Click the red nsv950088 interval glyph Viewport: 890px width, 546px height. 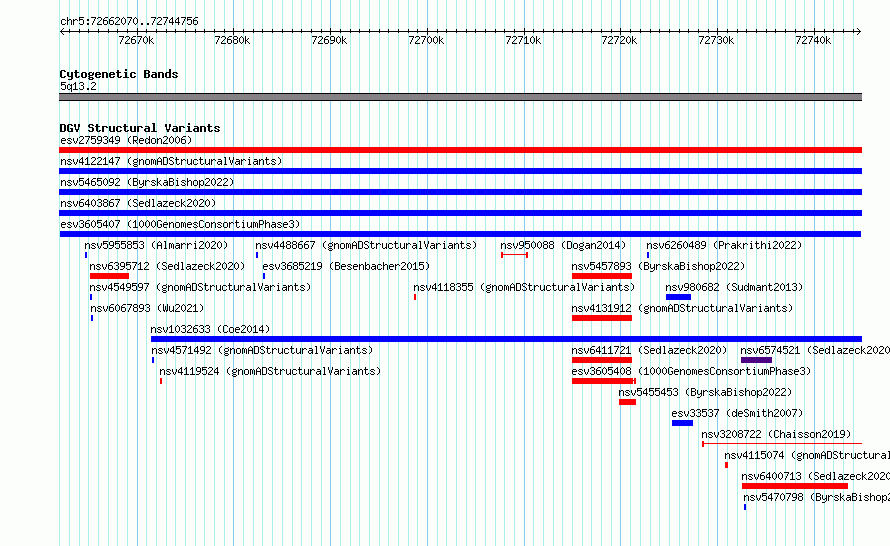click(514, 255)
